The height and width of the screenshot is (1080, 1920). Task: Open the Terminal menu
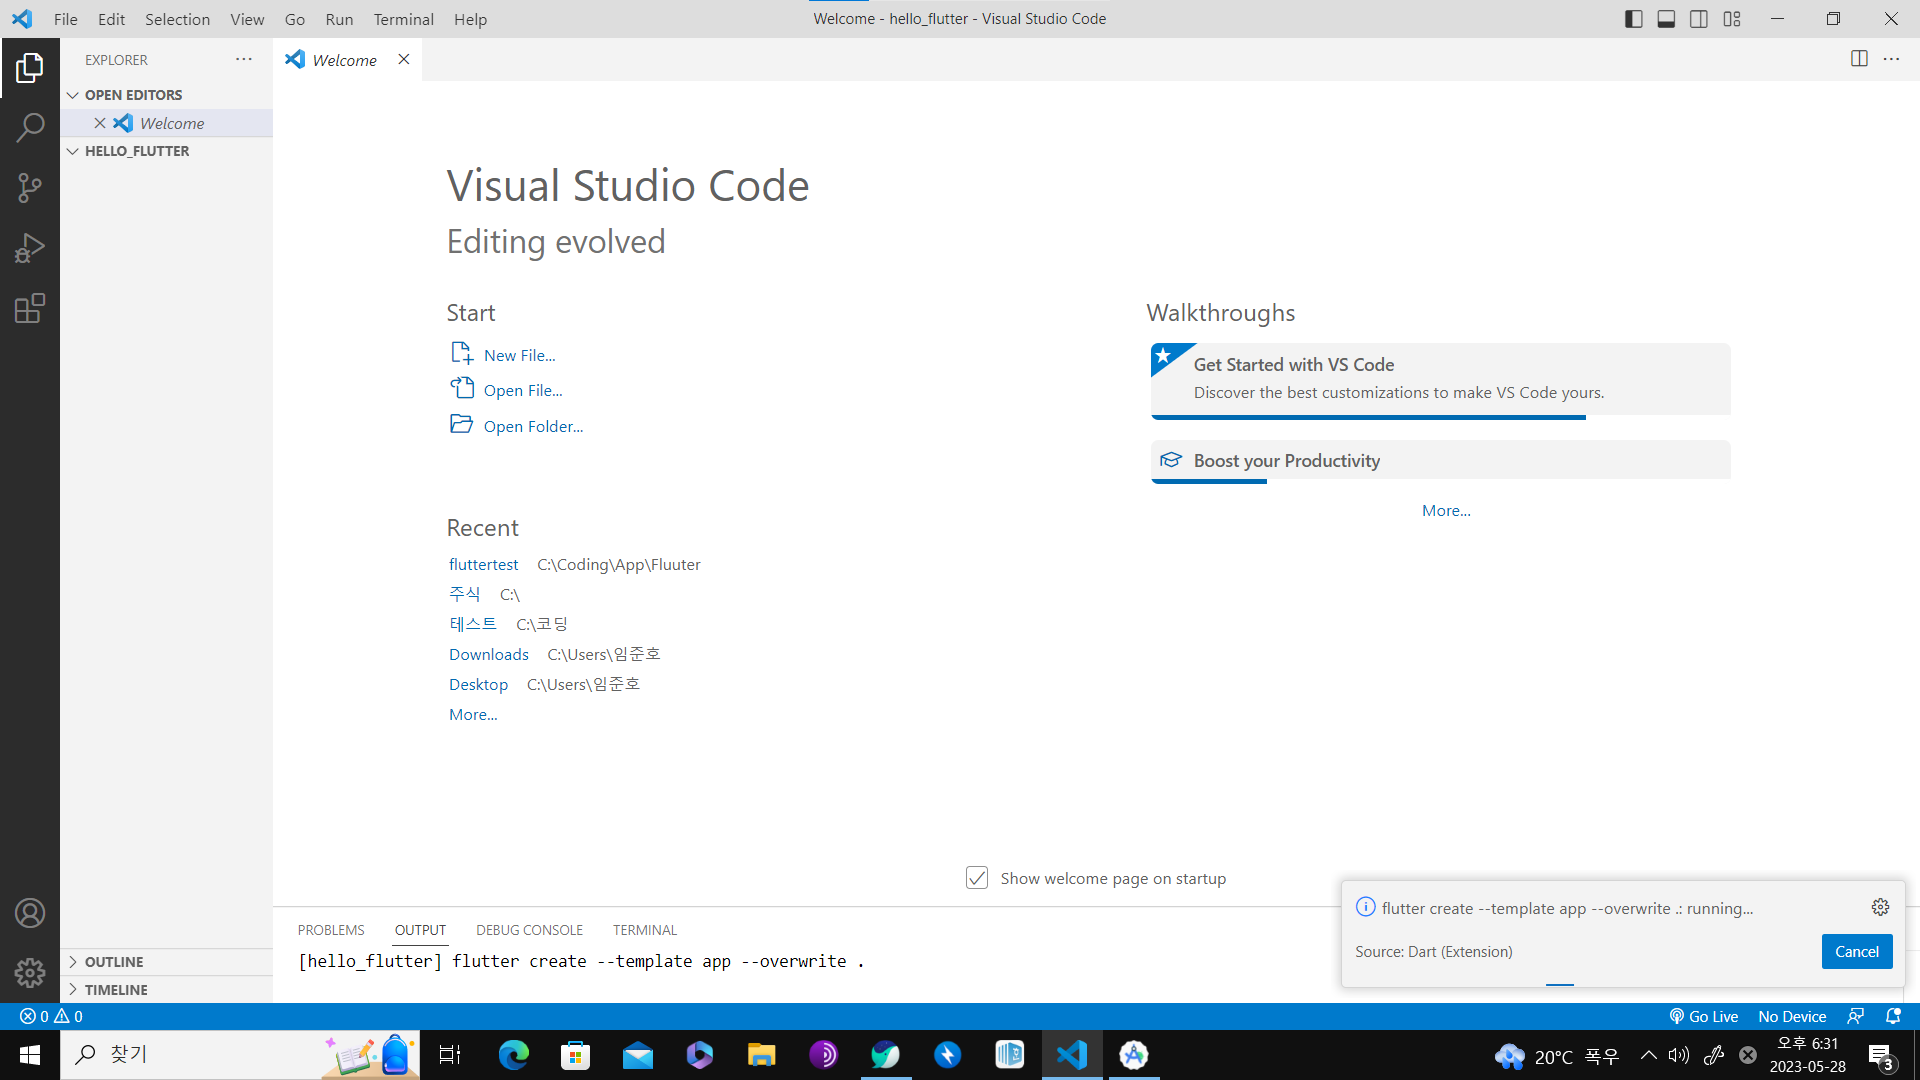click(403, 19)
